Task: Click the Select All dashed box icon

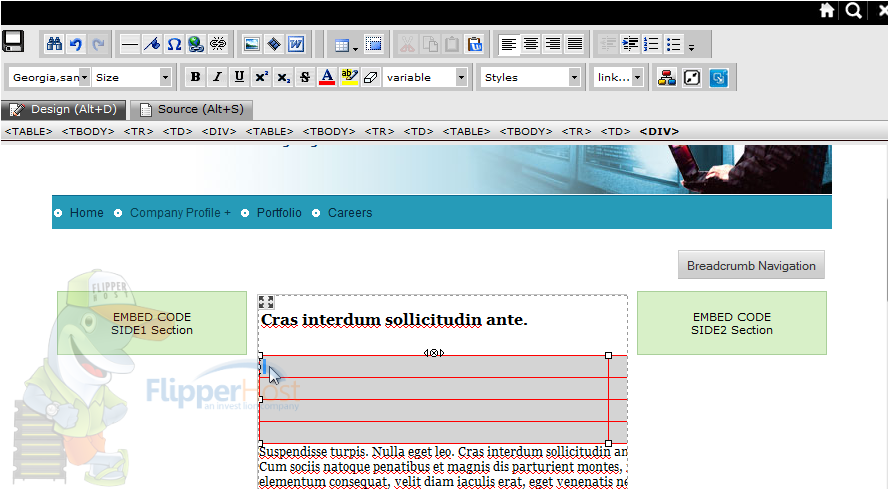Action: pos(374,44)
